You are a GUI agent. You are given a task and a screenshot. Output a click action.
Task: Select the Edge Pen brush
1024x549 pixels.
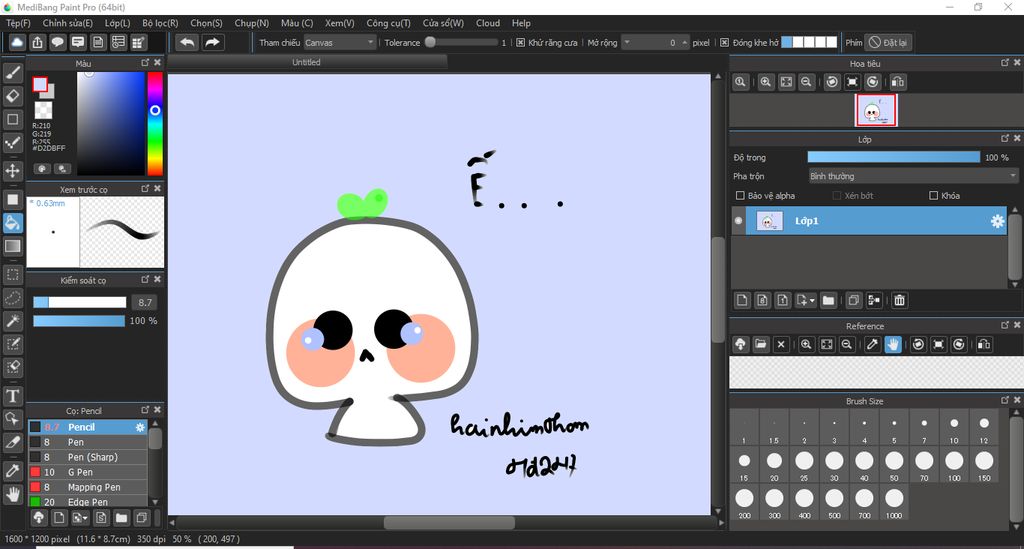tap(88, 501)
